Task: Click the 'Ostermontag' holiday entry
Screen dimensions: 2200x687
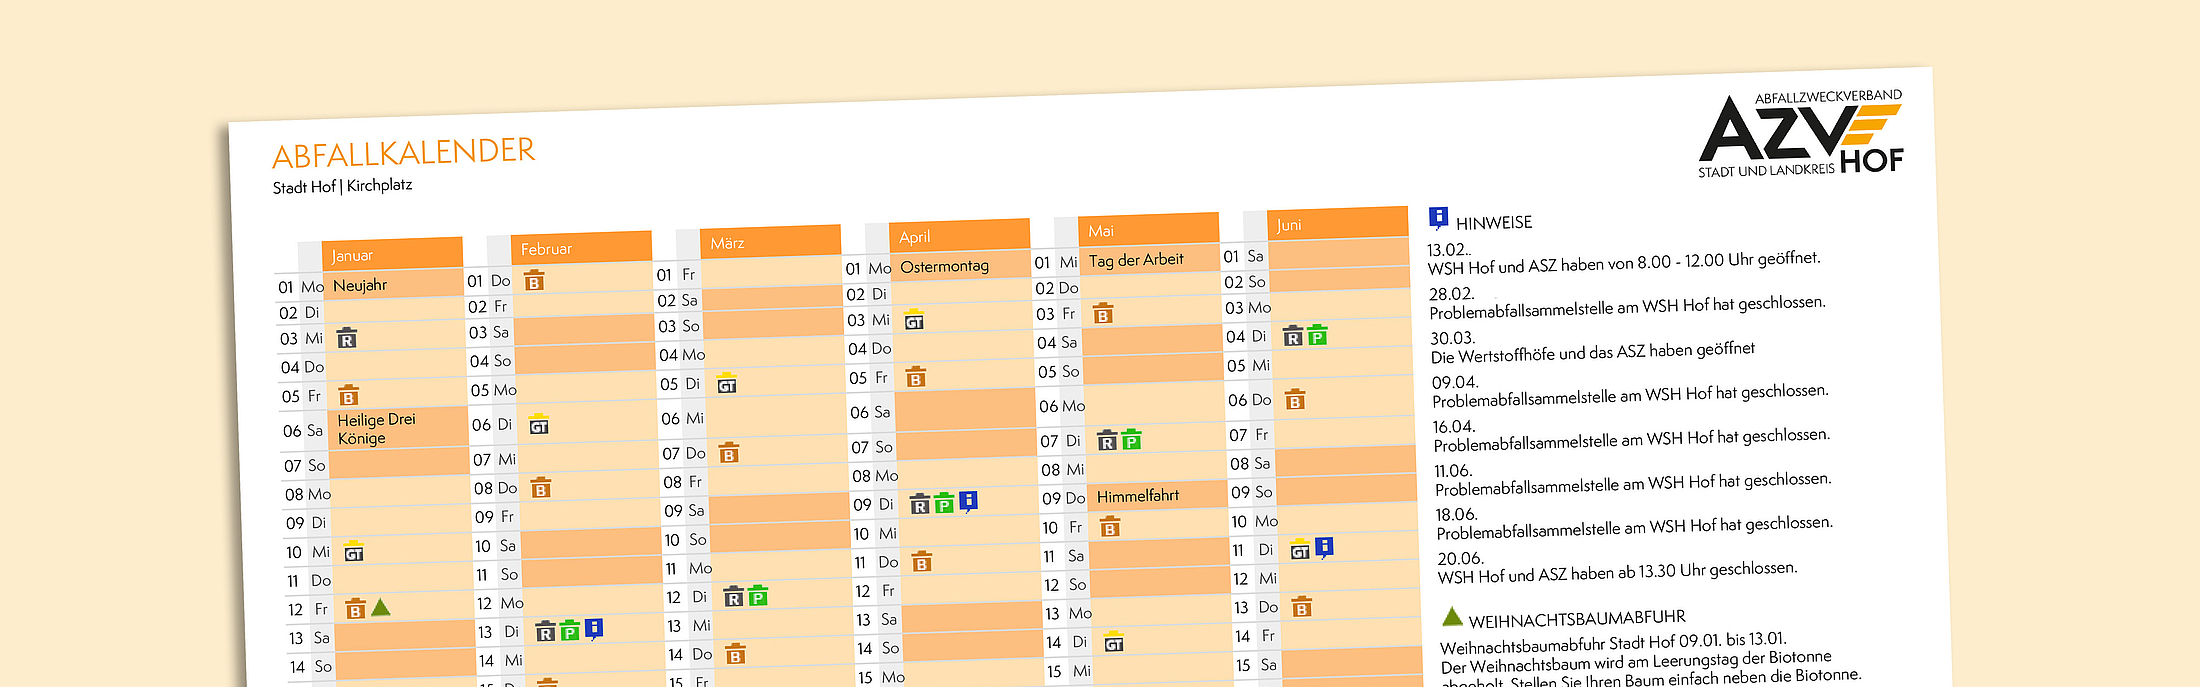Action: click(944, 266)
